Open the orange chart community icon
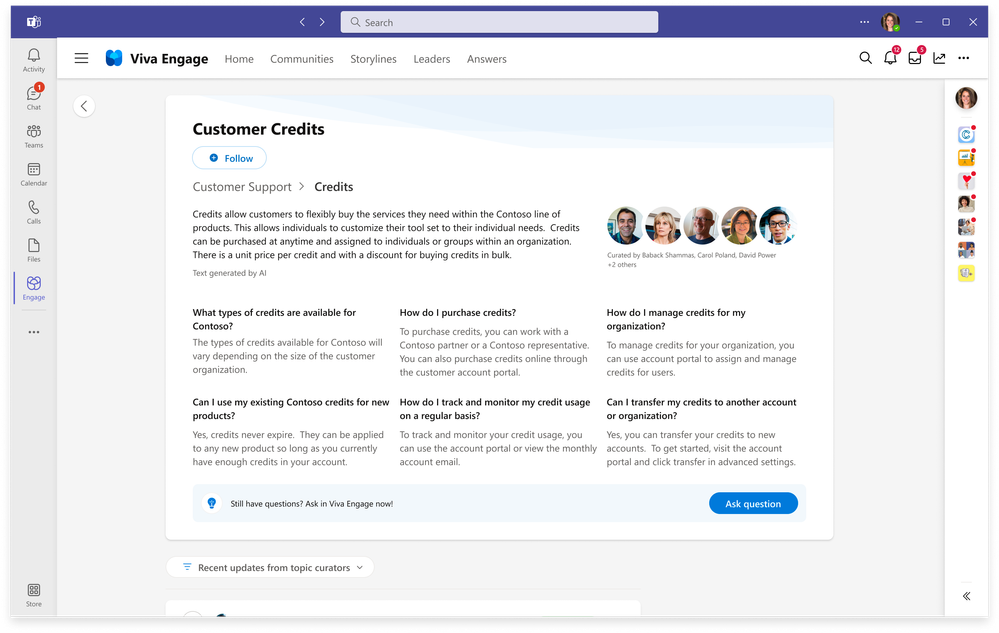 (x=967, y=157)
